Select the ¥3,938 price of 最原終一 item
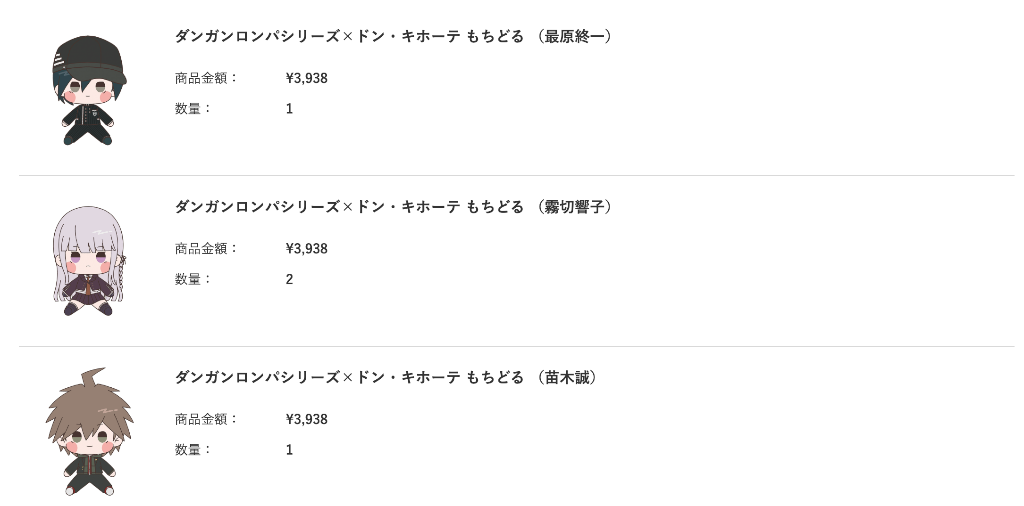The width and height of the screenshot is (1024, 506). pos(306,78)
